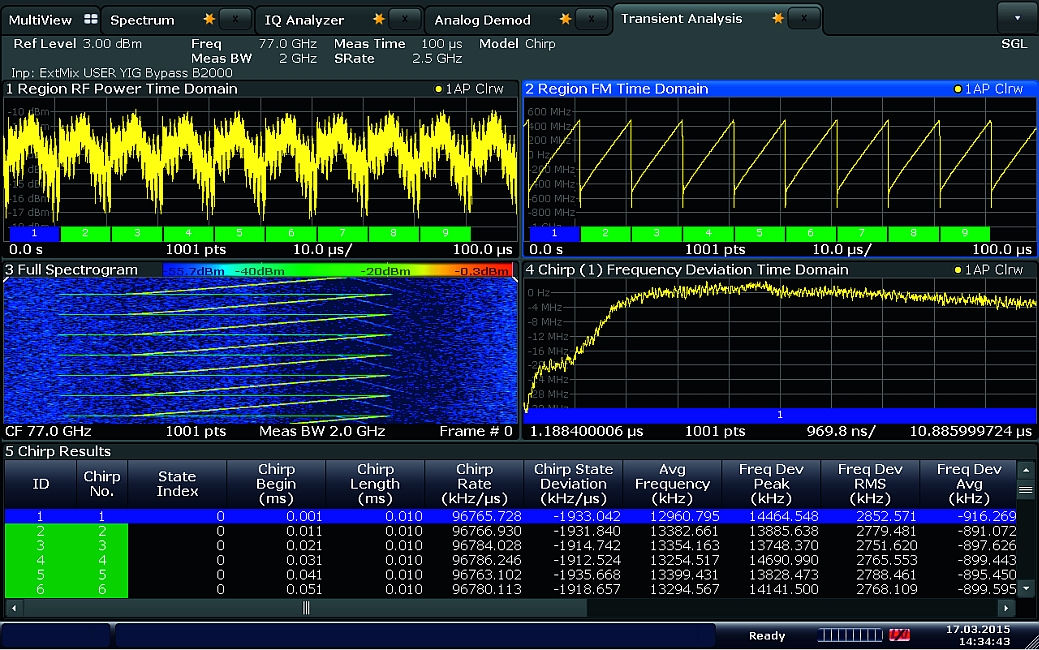Select the Avg Frequency column header

coord(671,484)
